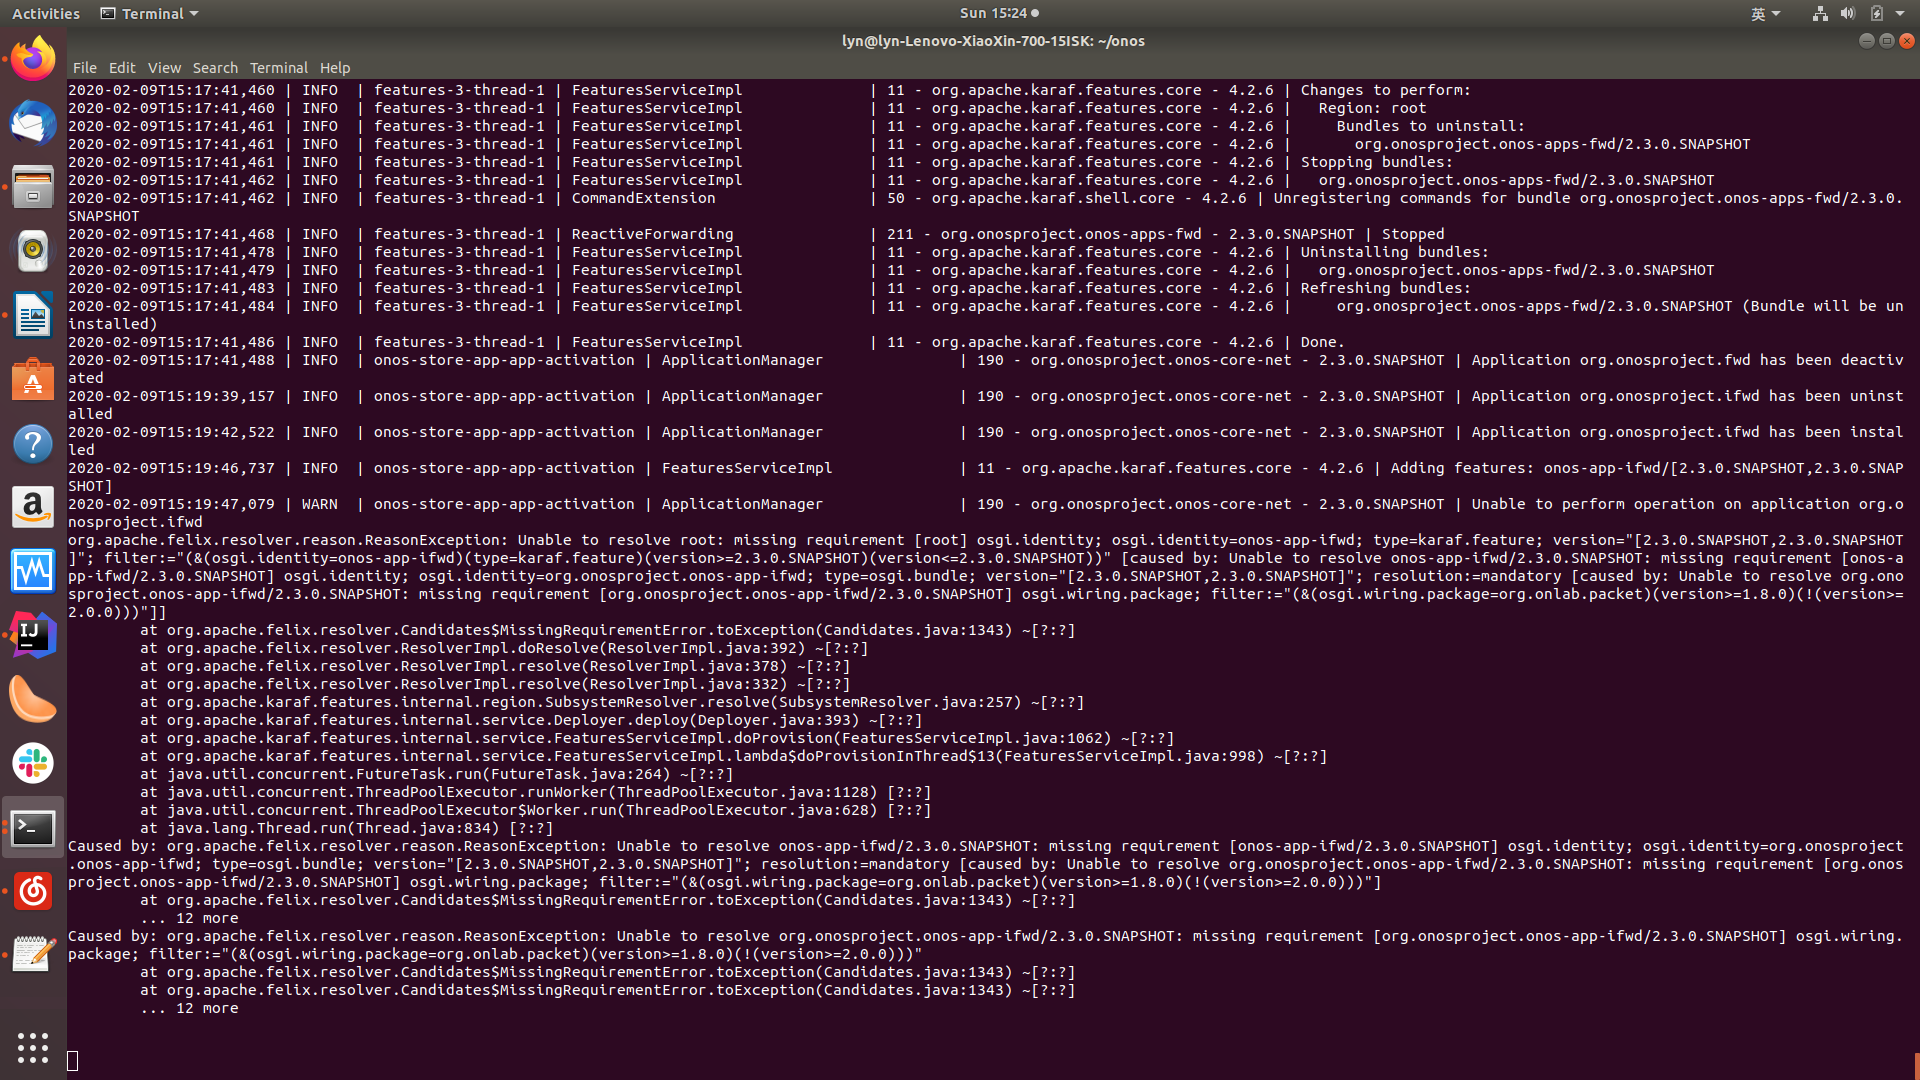
Task: Expand the Terminal app menu in top bar
Action: click(x=150, y=14)
